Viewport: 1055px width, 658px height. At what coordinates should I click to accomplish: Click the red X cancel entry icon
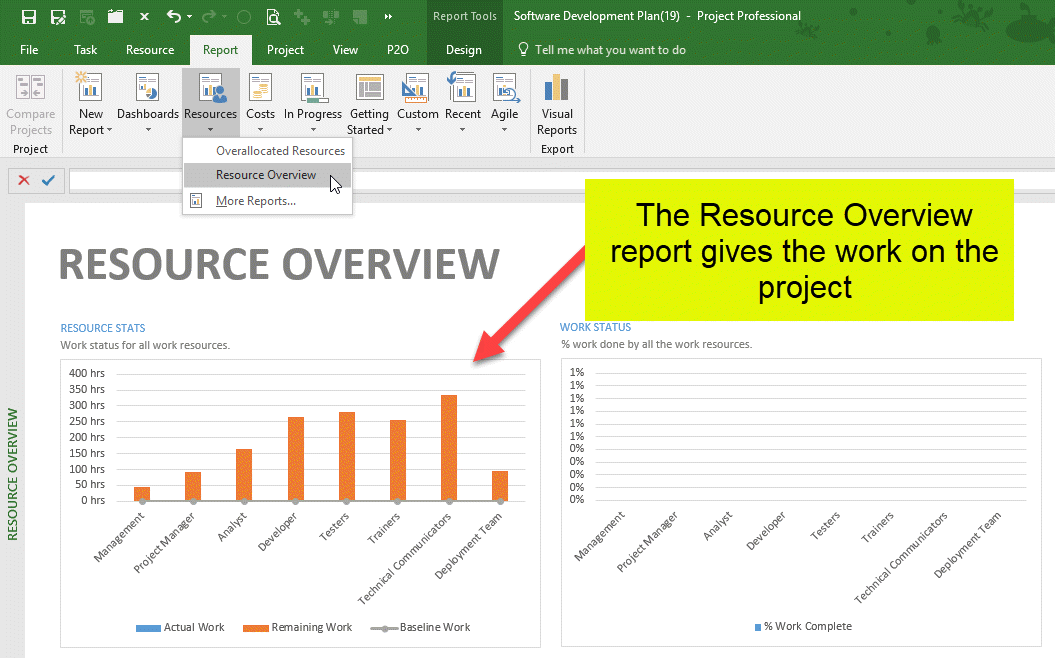click(24, 180)
